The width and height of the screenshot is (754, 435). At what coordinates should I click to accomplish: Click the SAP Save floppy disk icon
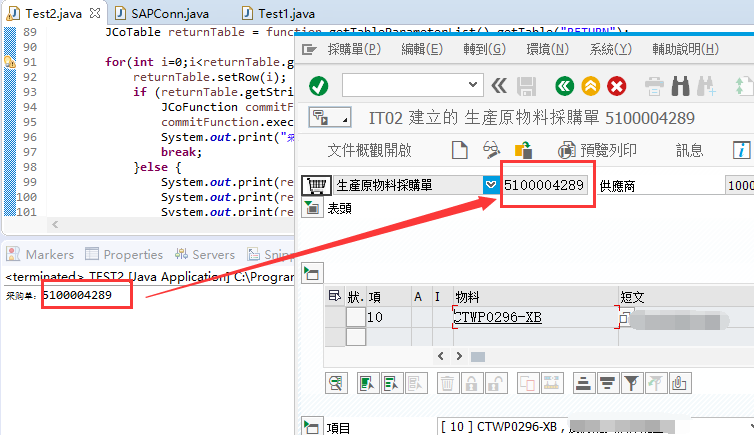click(527, 87)
